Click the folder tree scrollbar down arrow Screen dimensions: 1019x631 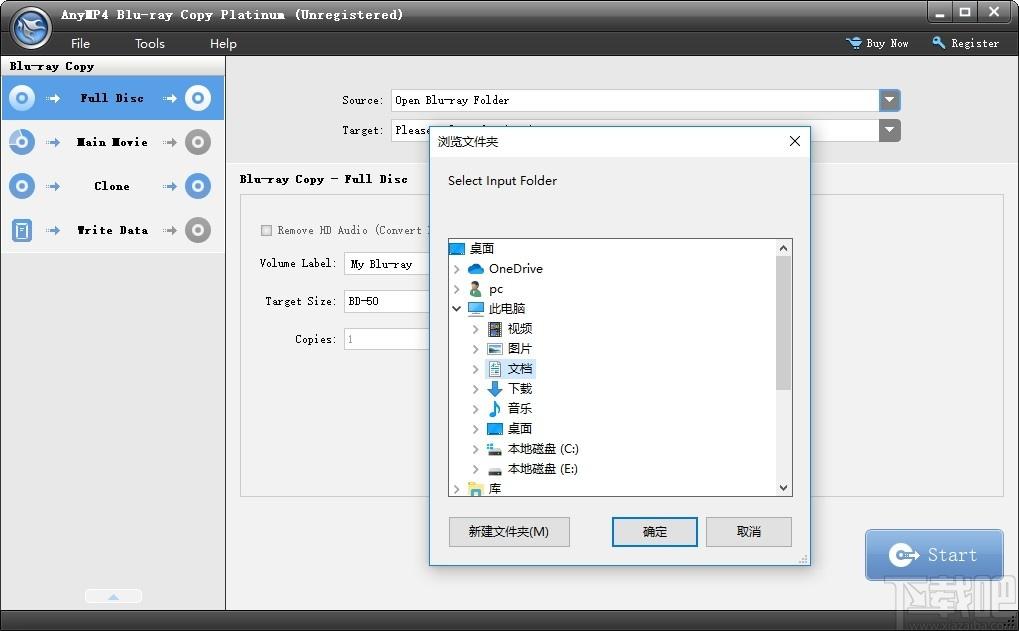click(783, 488)
